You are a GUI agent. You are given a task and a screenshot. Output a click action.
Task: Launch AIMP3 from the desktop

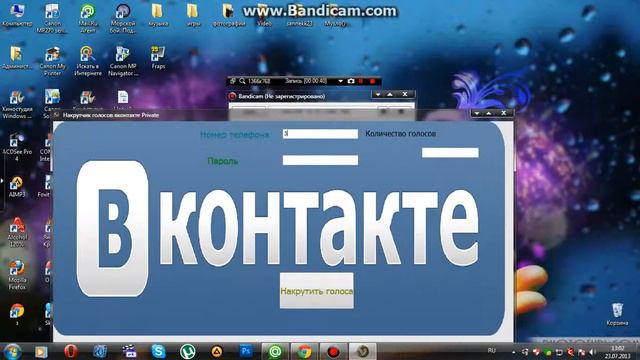pos(17,187)
